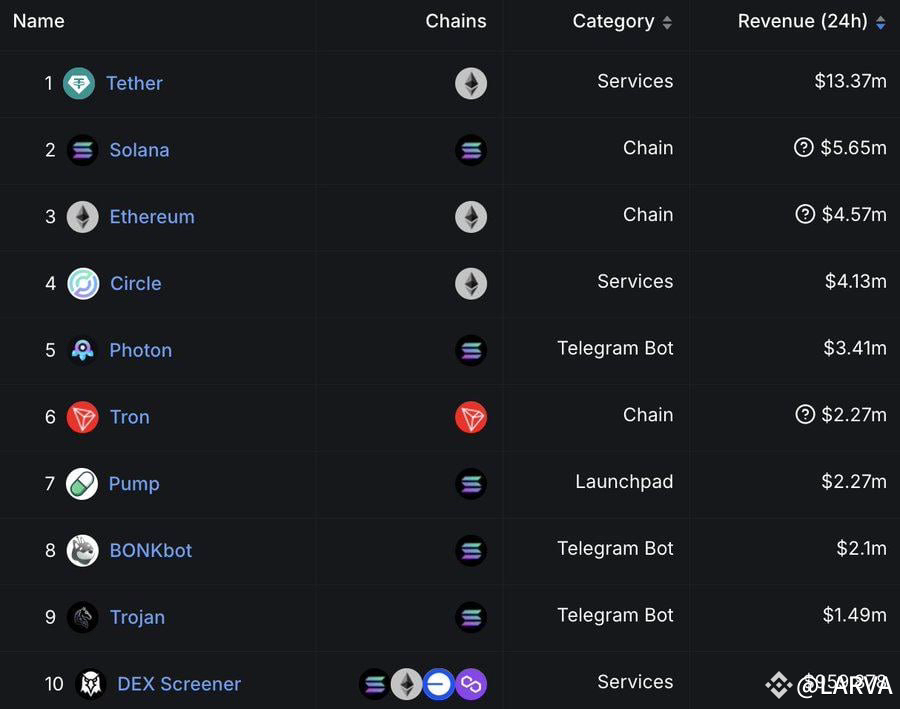This screenshot has height=709, width=900.
Task: Toggle the Category column sort order
Action: [668, 21]
